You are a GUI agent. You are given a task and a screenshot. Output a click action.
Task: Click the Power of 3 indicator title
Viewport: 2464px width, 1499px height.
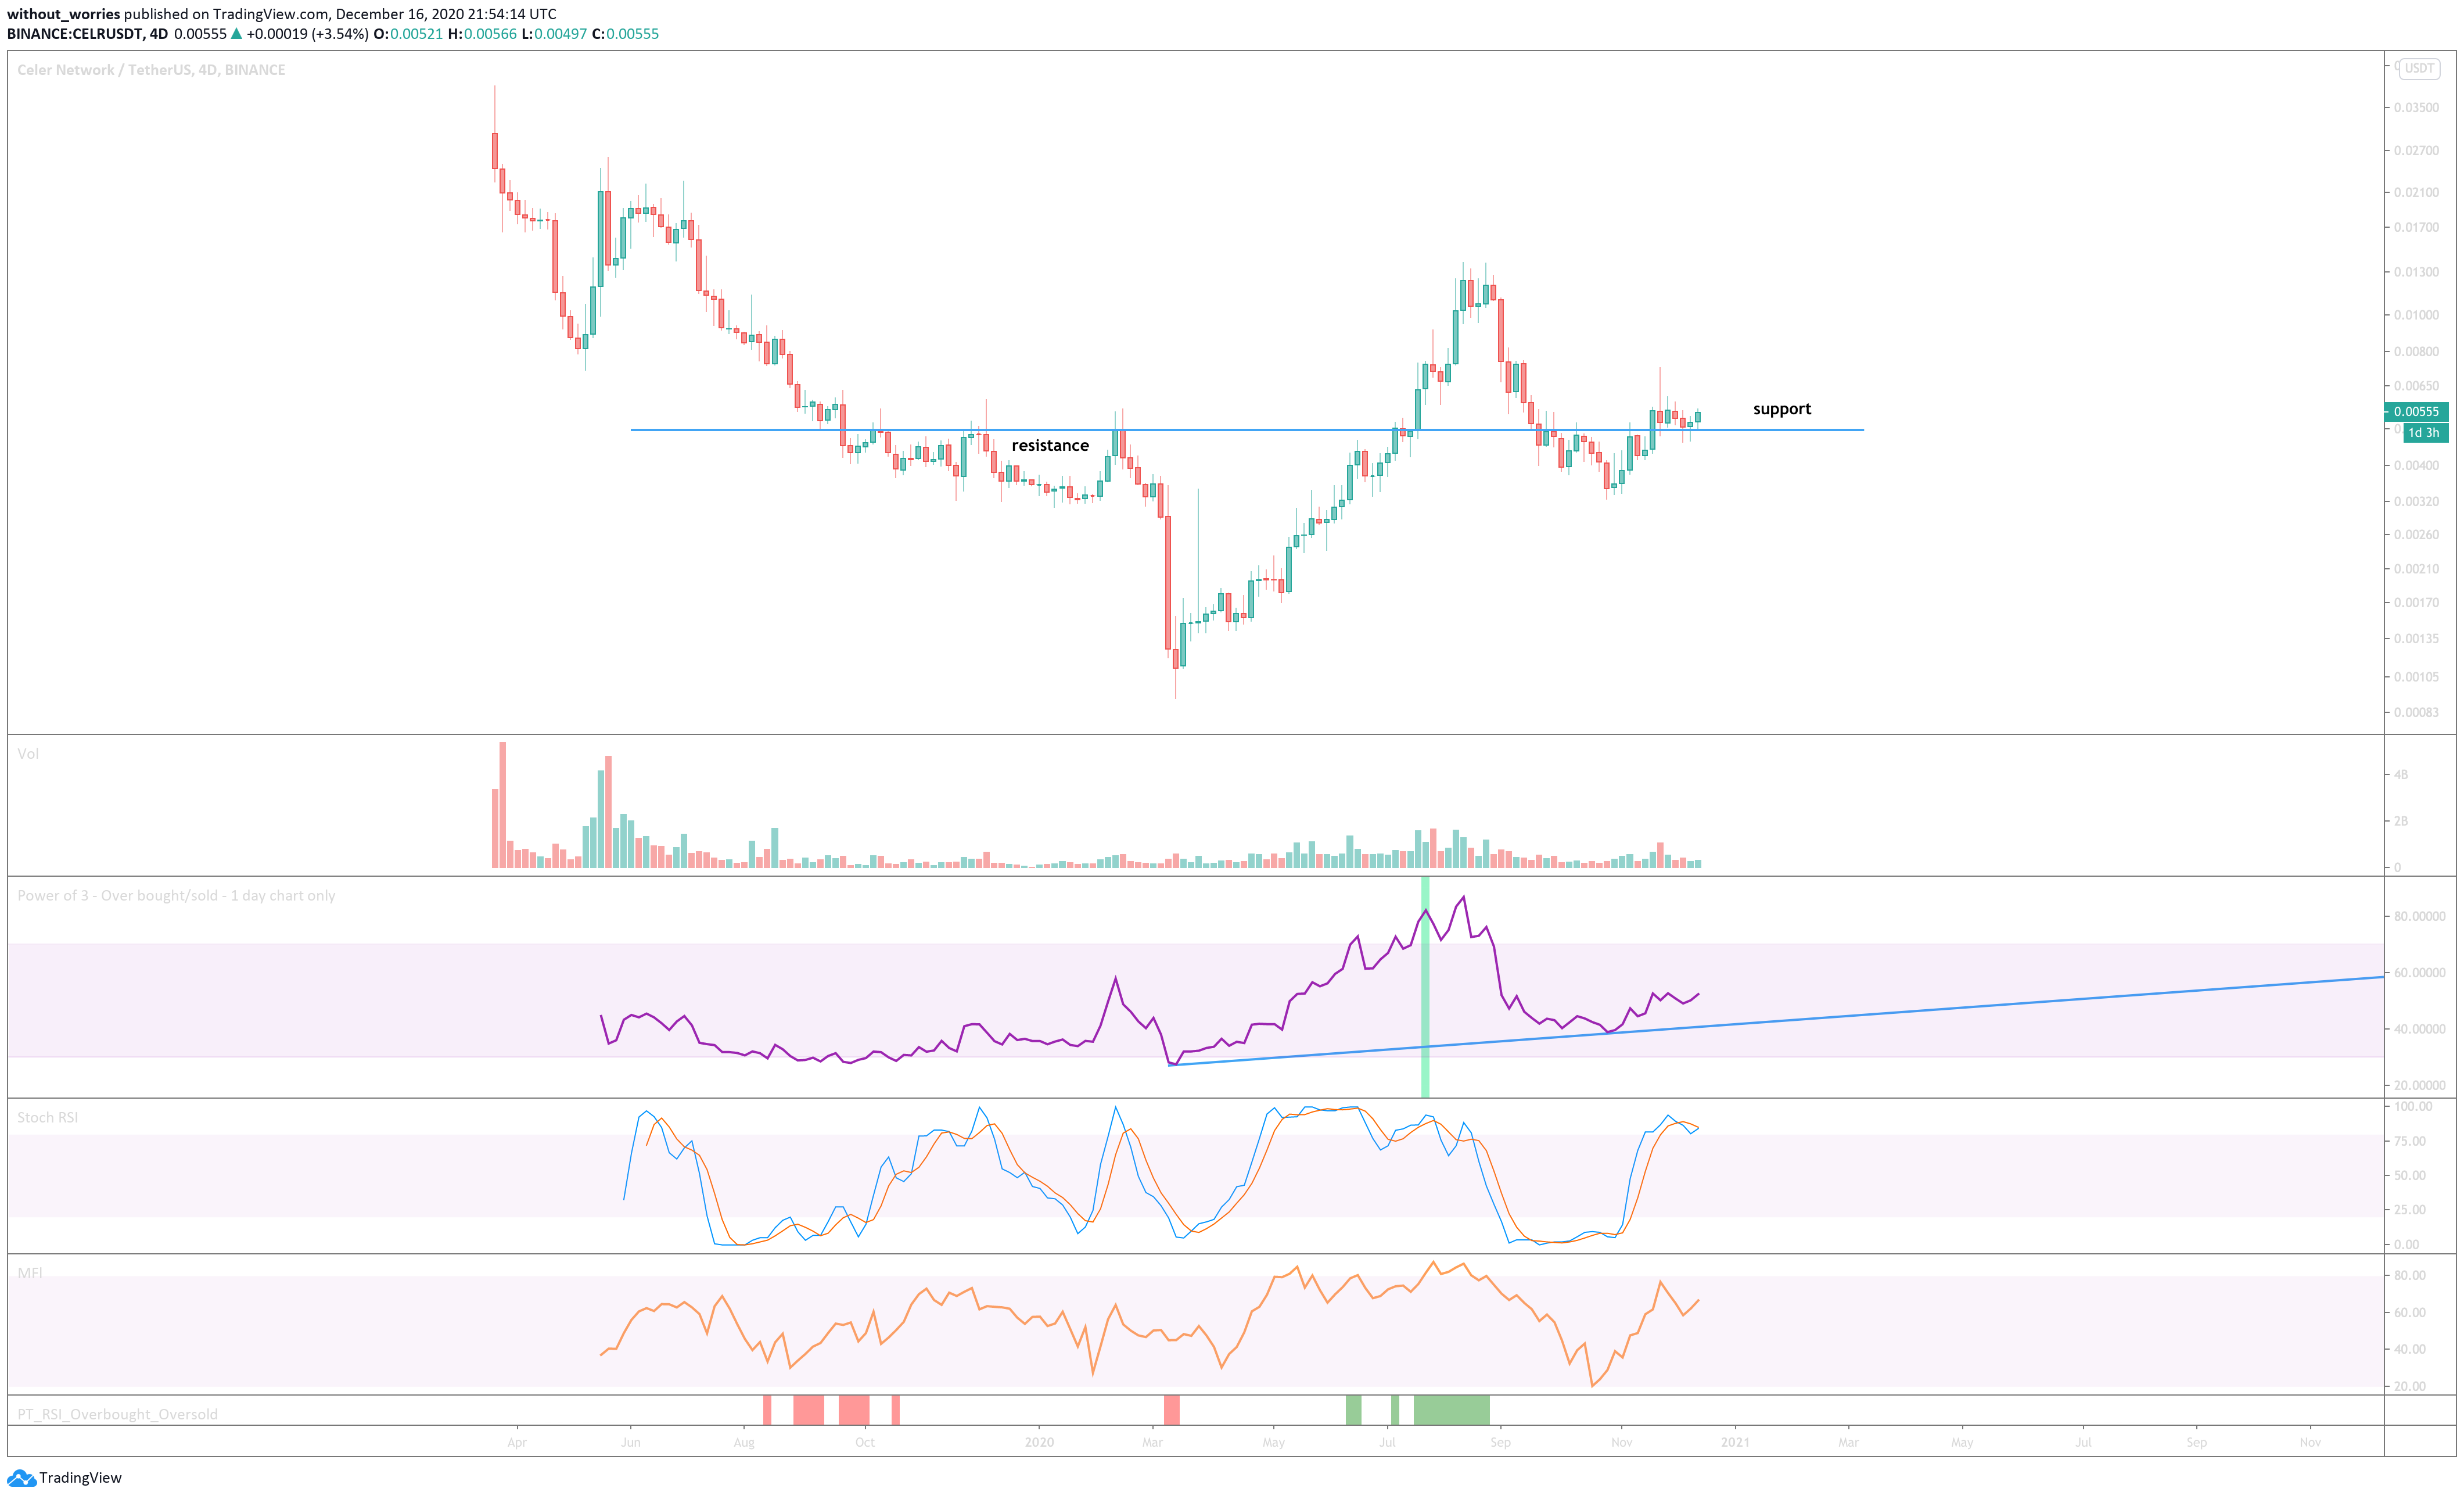click(176, 895)
